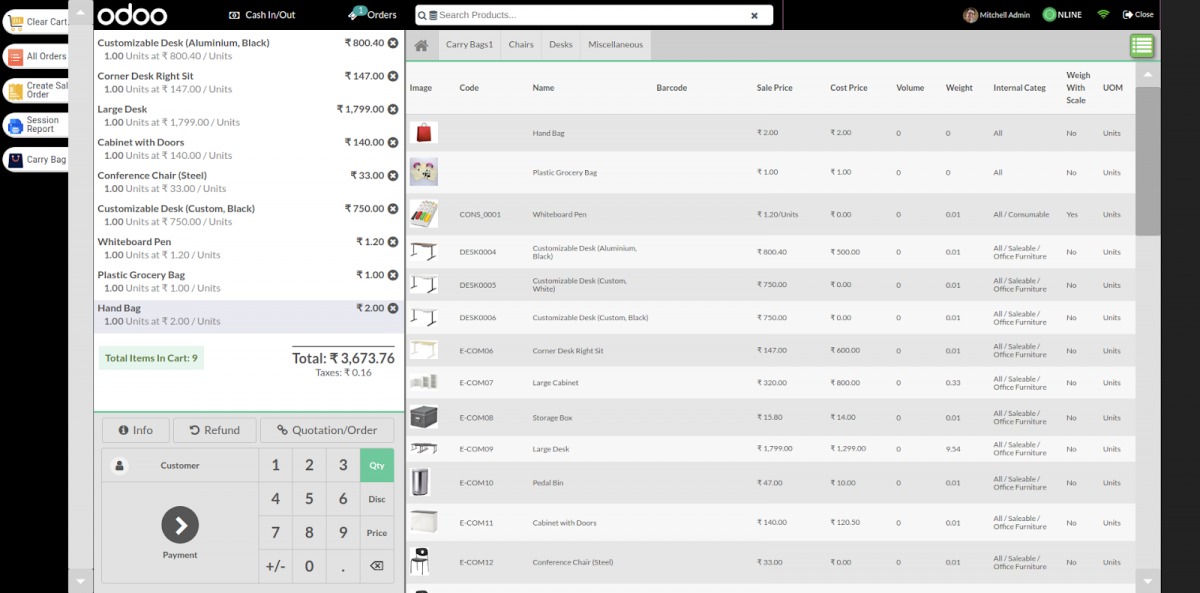Open the Chairs category tab
Viewport: 1200px width, 593px height.
coord(521,45)
